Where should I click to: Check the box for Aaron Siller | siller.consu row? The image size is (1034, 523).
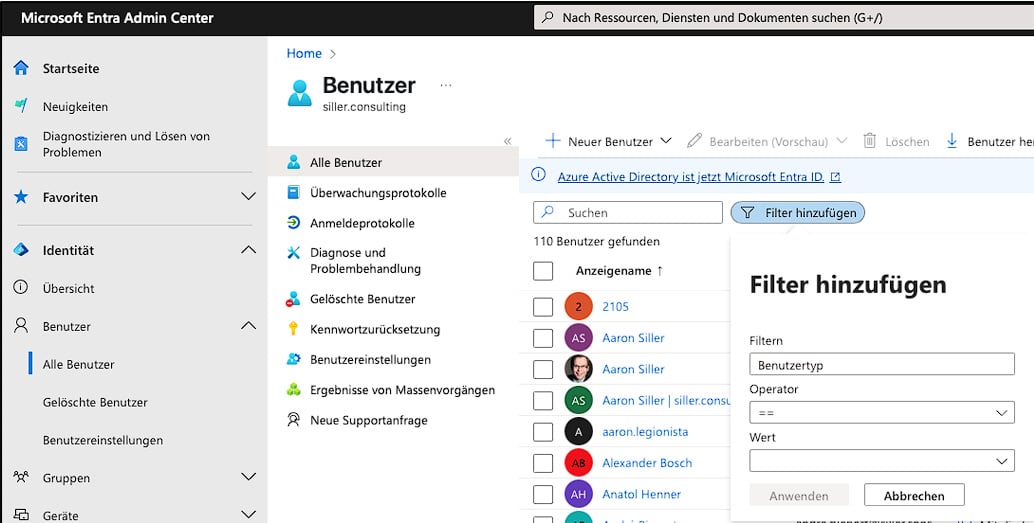point(543,400)
